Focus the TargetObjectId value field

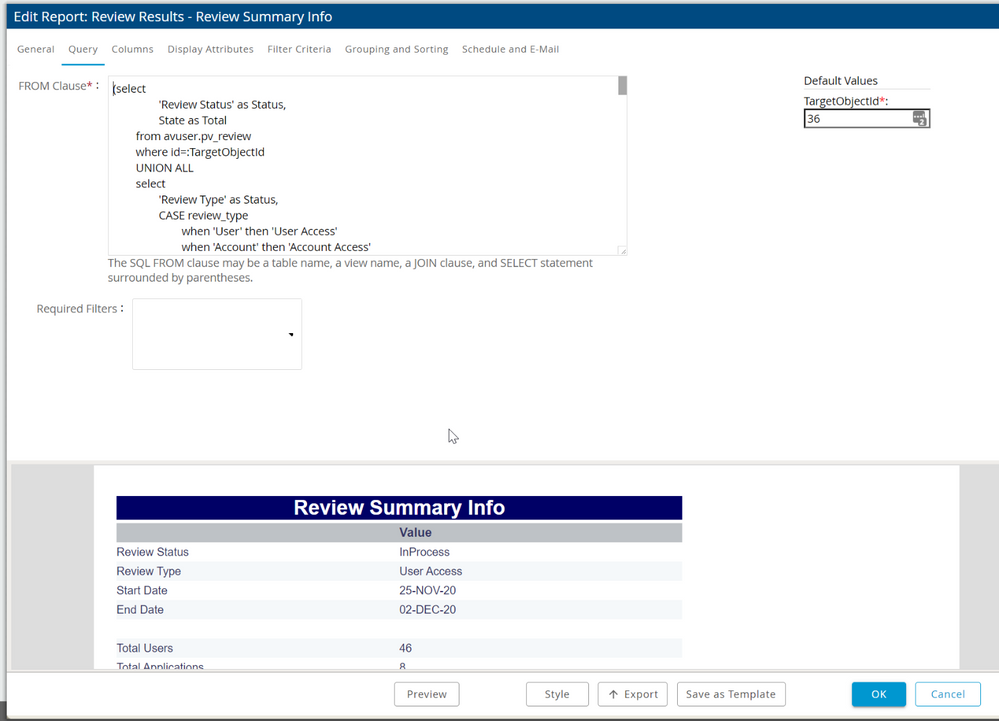pyautogui.click(x=857, y=119)
